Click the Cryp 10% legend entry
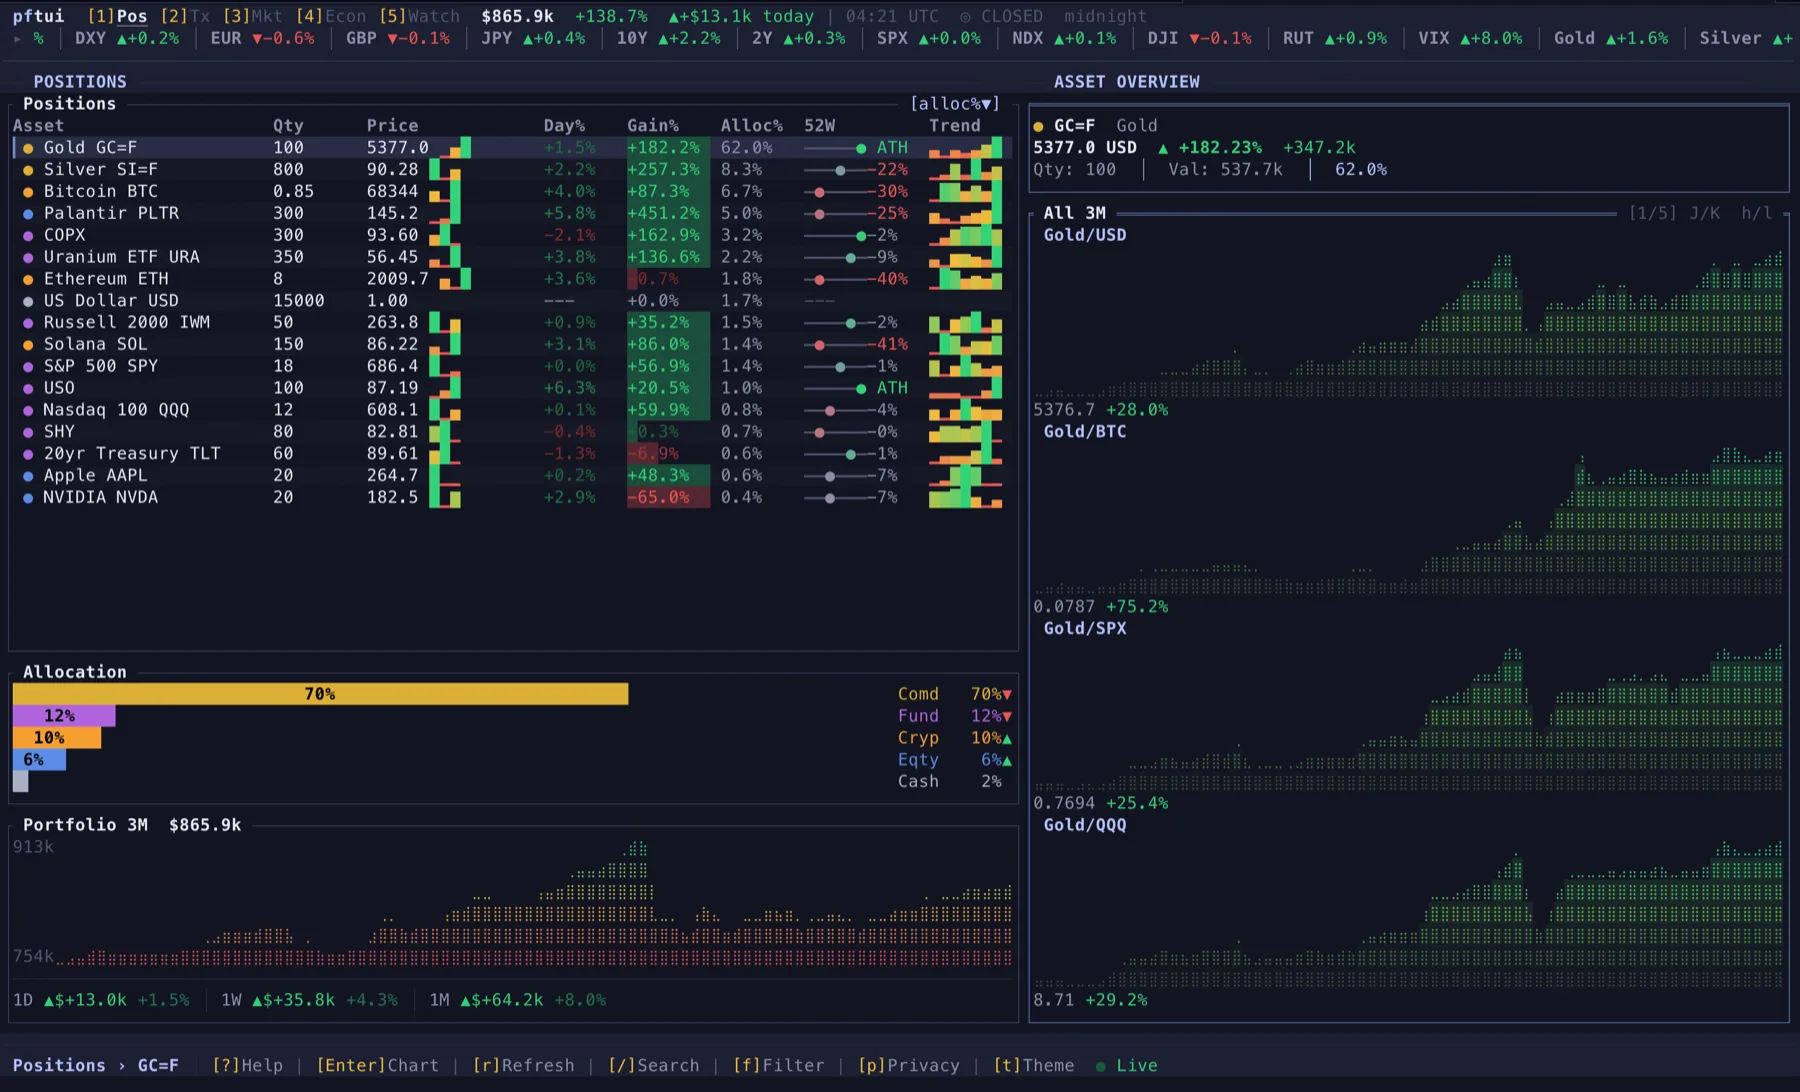Screen dimensions: 1800x1092 [955, 738]
